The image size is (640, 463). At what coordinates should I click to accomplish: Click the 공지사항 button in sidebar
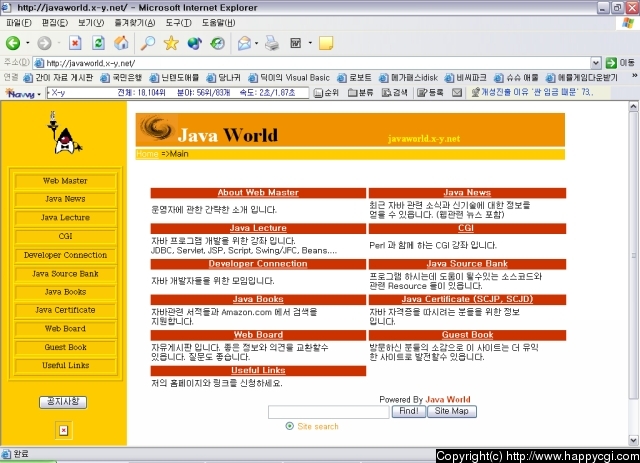pyautogui.click(x=63, y=402)
